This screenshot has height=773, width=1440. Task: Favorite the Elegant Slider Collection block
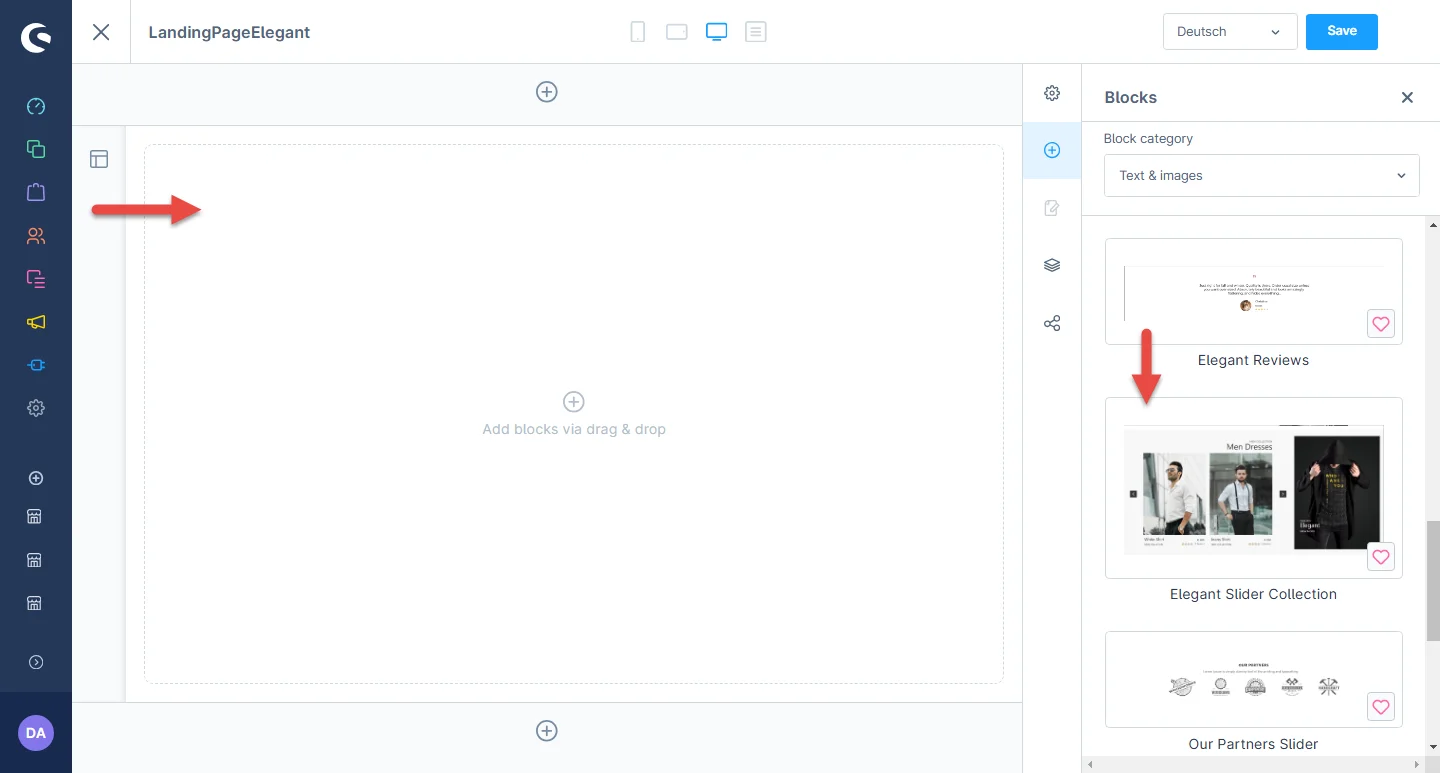1380,558
